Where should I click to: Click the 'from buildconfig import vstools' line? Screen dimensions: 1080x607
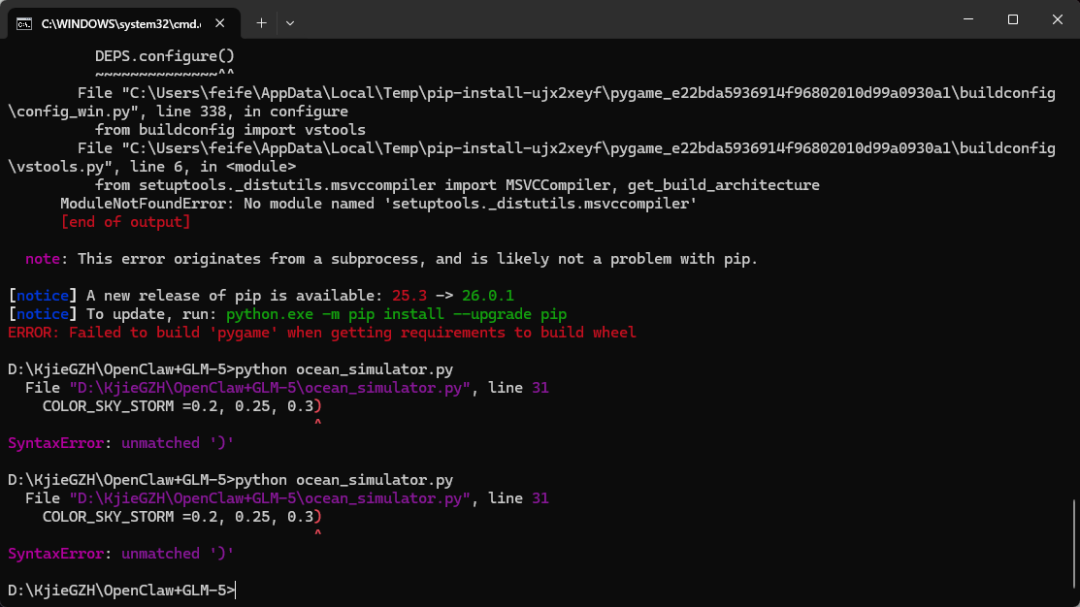tap(230, 130)
